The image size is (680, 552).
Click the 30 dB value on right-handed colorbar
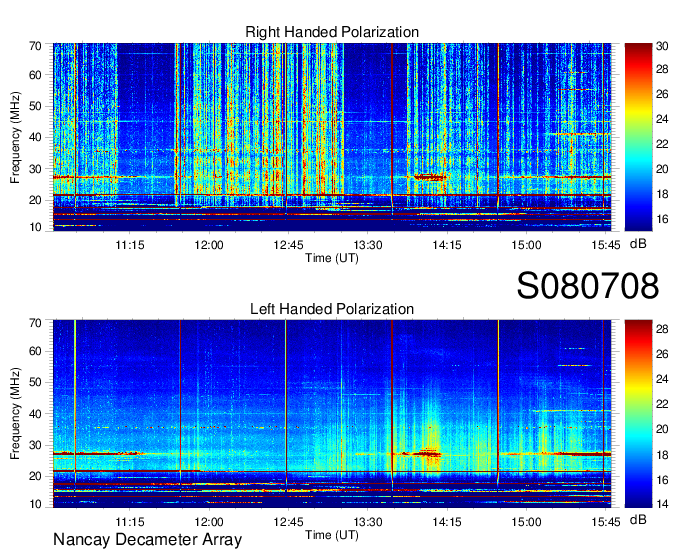662,46
